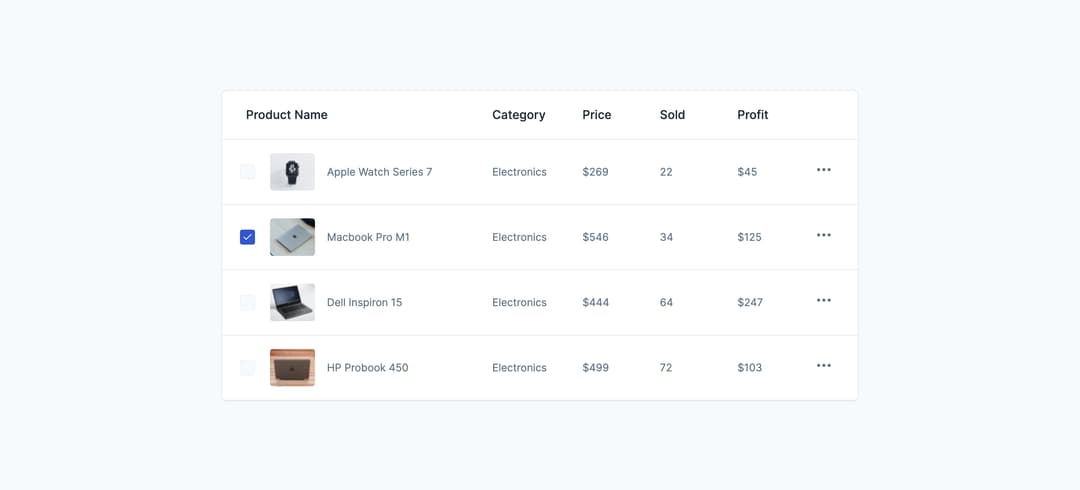The height and width of the screenshot is (490, 1080).
Task: Sort by the Profit column header
Action: [752, 115]
